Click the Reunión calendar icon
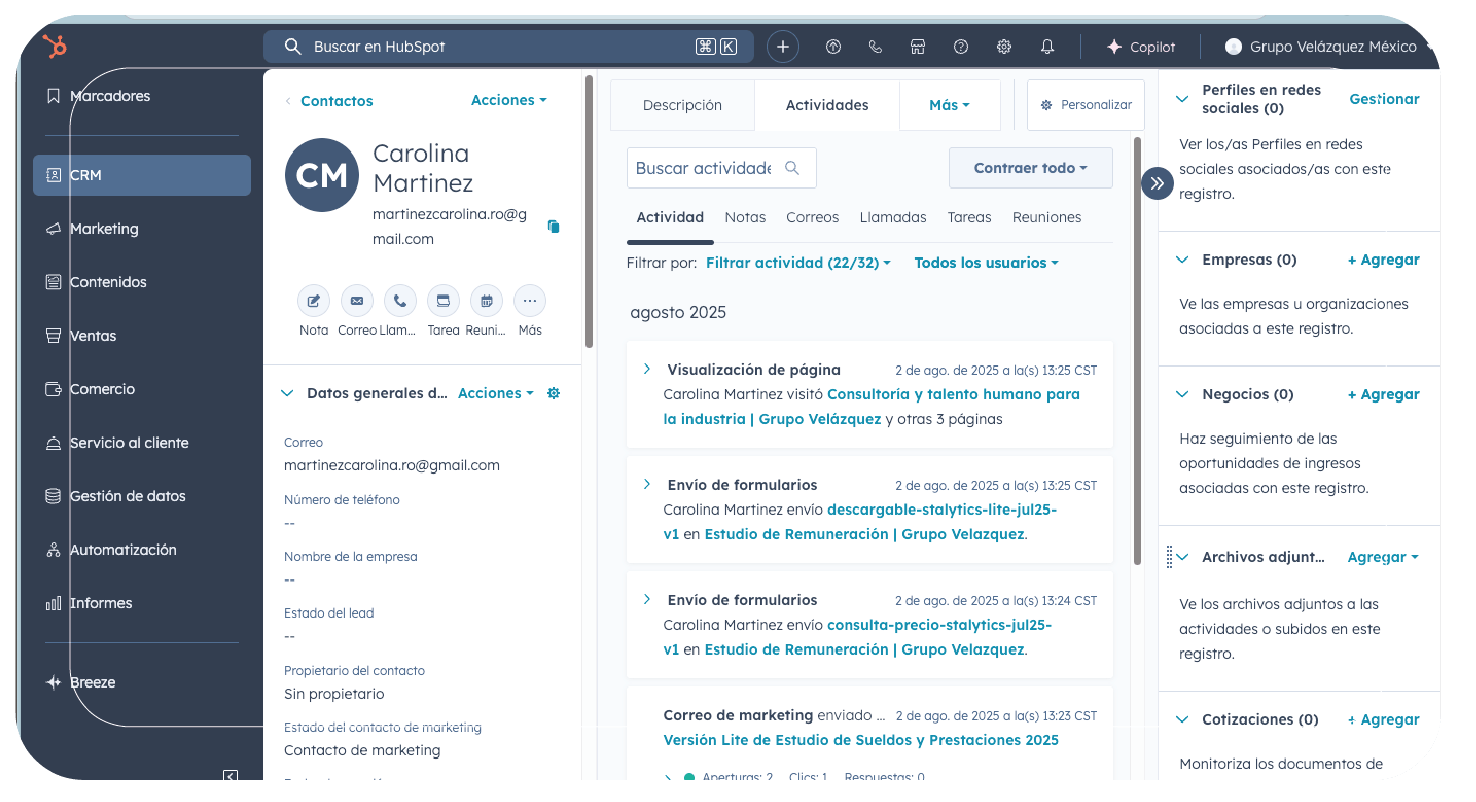Viewport: 1476px width, 802px height. click(x=486, y=301)
